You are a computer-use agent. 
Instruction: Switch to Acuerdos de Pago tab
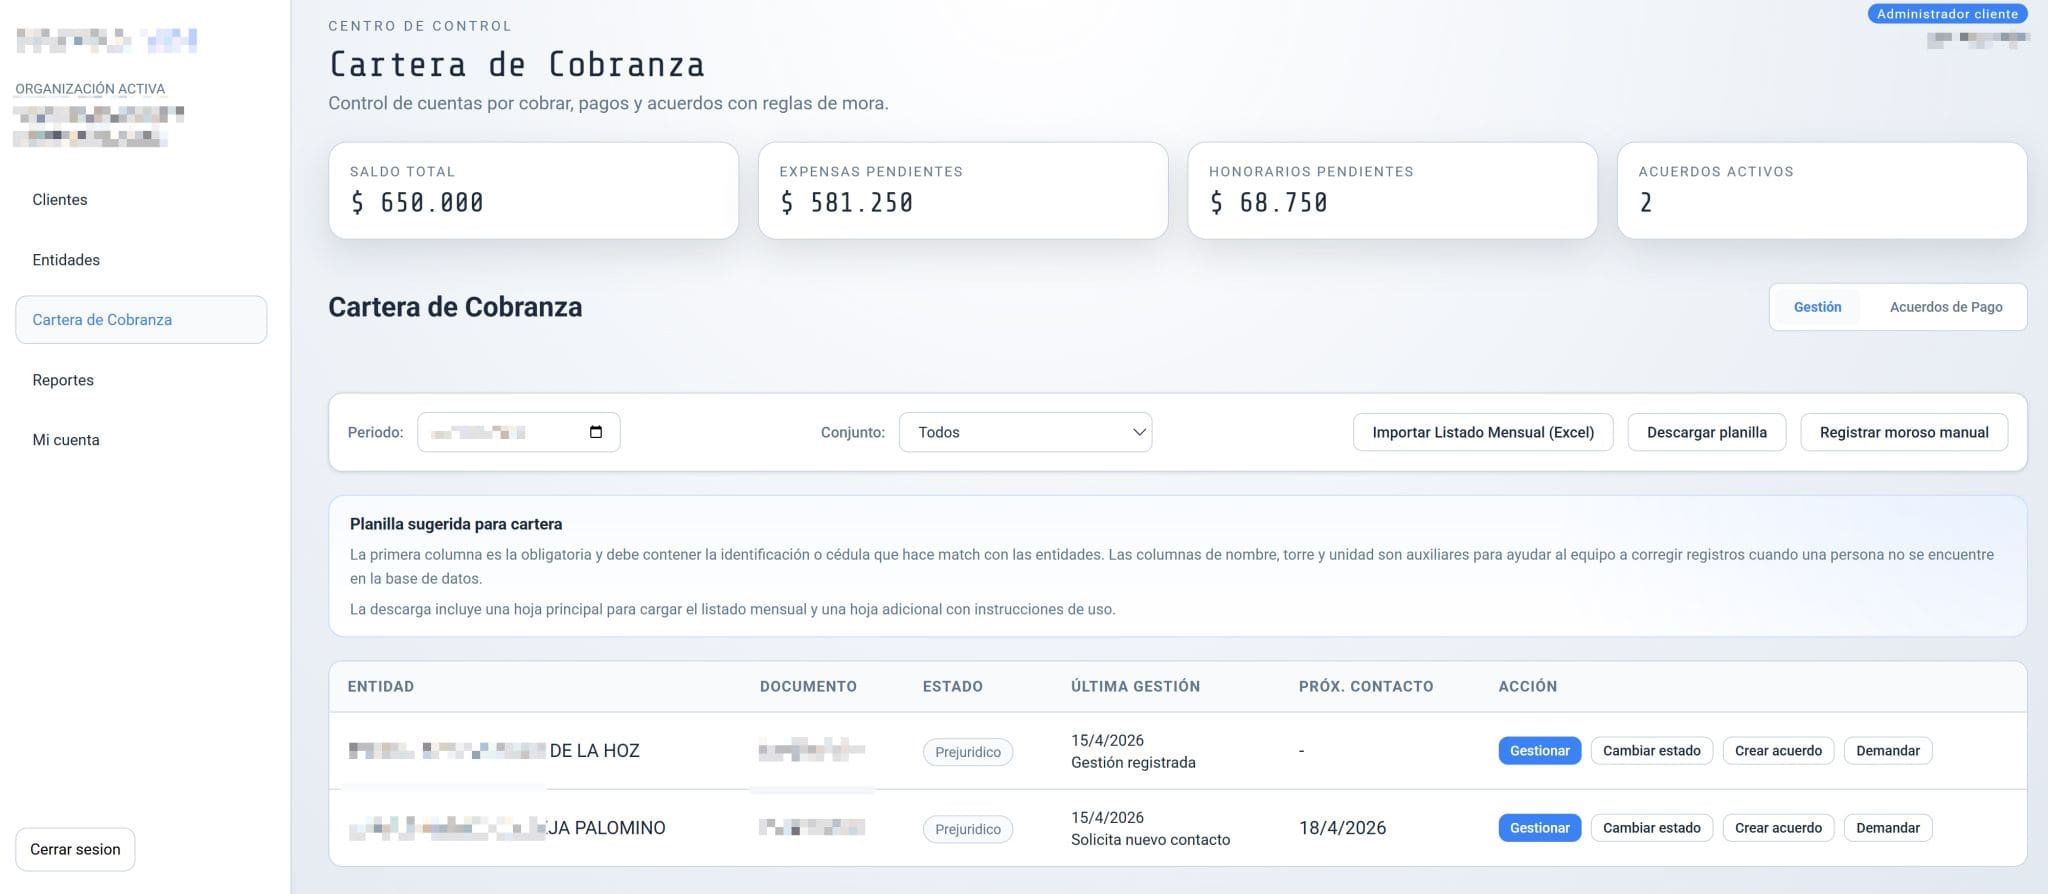click(1946, 307)
